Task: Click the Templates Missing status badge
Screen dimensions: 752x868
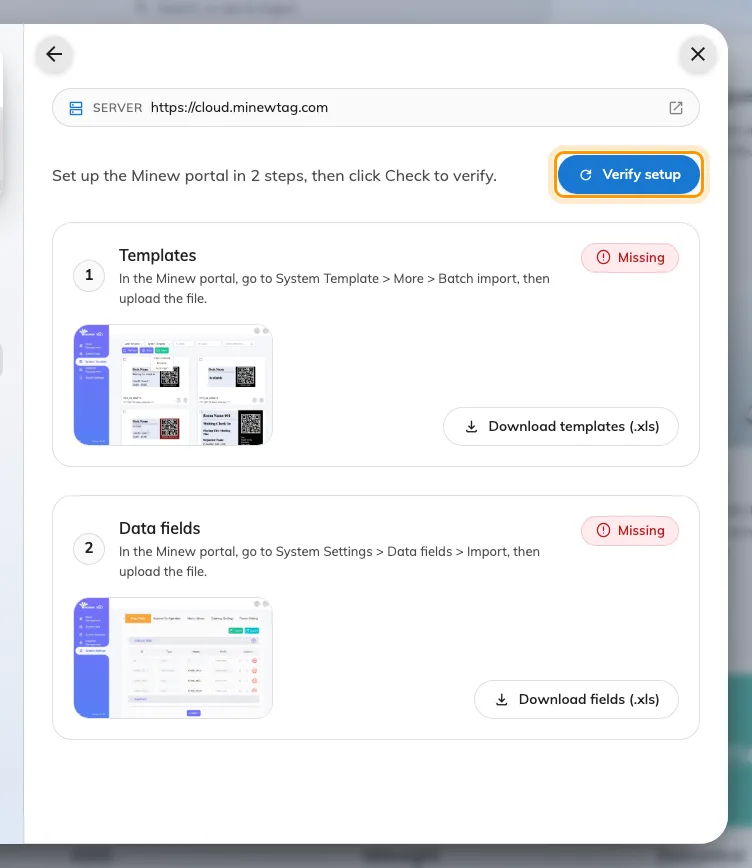Action: [630, 257]
